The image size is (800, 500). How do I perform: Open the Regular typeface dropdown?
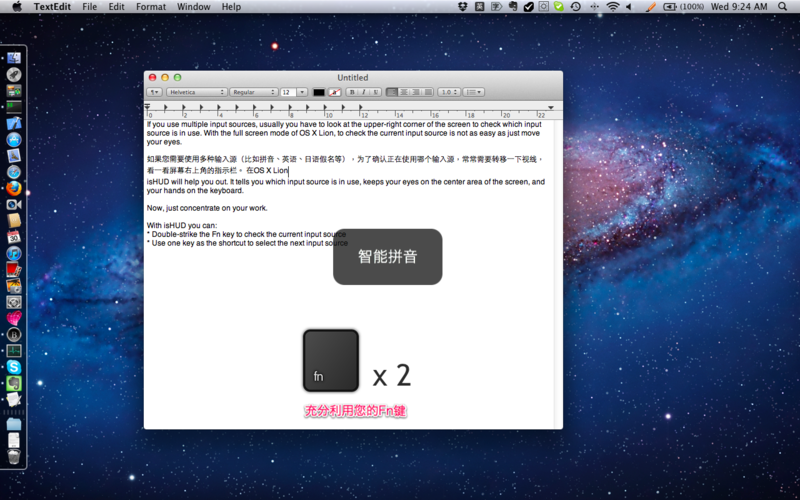click(253, 92)
